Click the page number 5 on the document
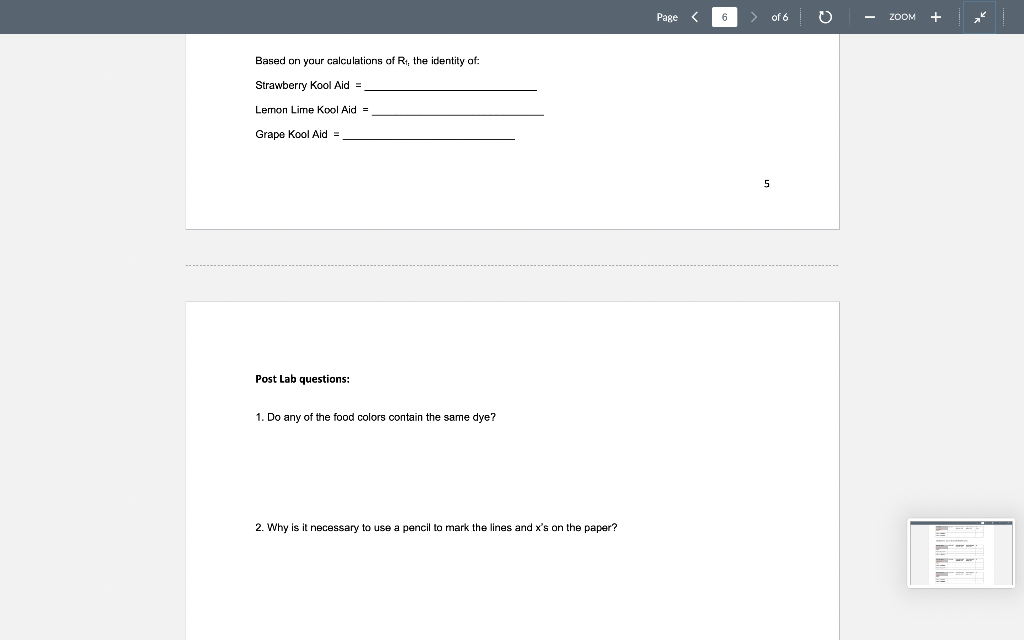Viewport: 1024px width, 640px height. click(766, 184)
